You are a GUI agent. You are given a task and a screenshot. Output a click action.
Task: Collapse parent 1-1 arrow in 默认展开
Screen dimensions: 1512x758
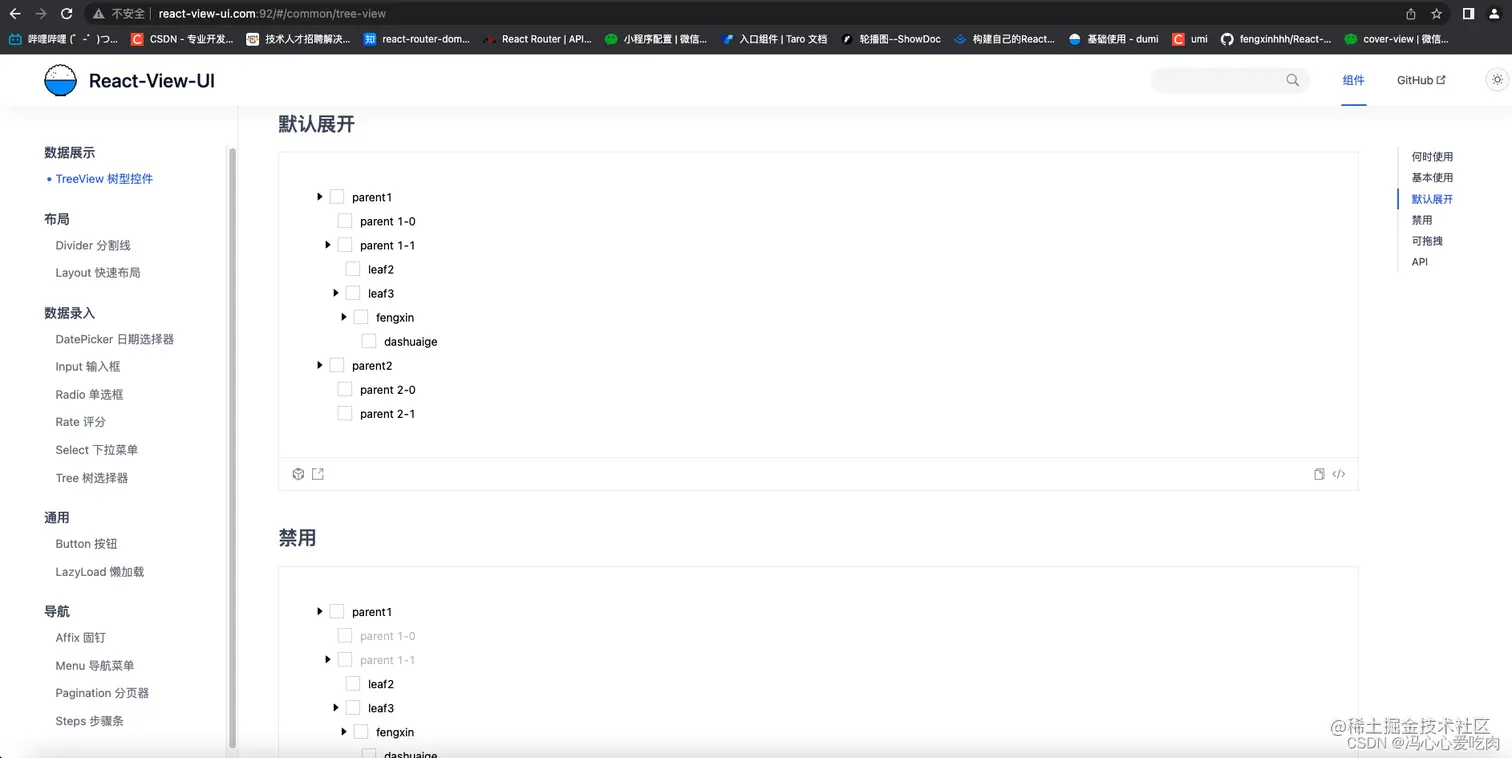328,245
